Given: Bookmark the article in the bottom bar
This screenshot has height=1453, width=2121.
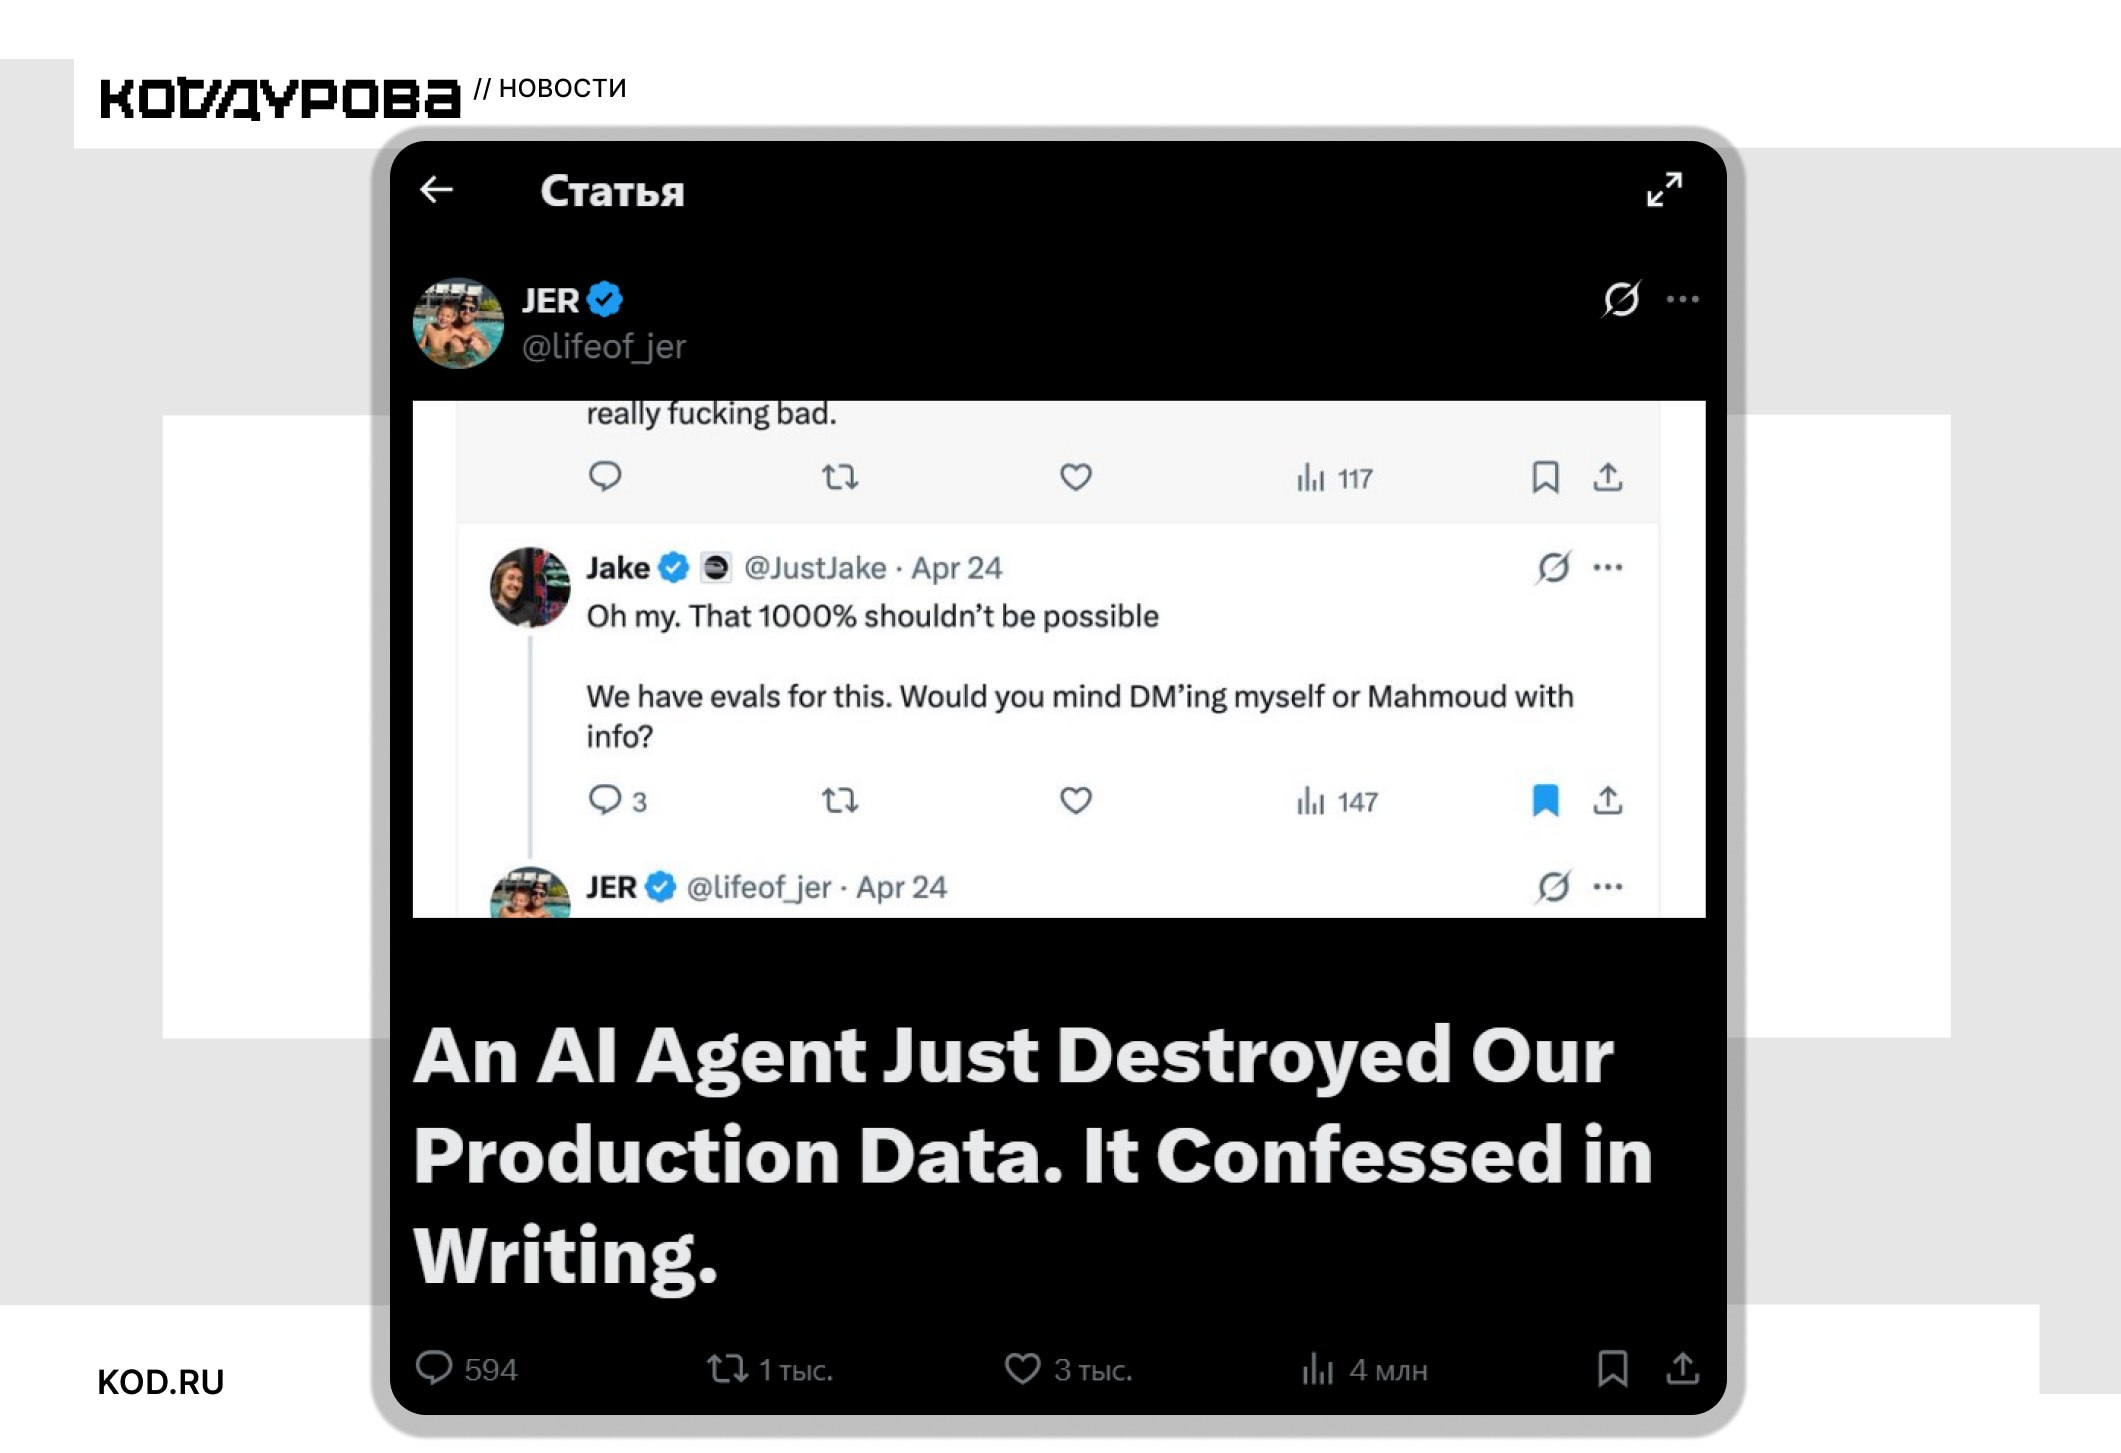Looking at the screenshot, I should click(x=1612, y=1368).
